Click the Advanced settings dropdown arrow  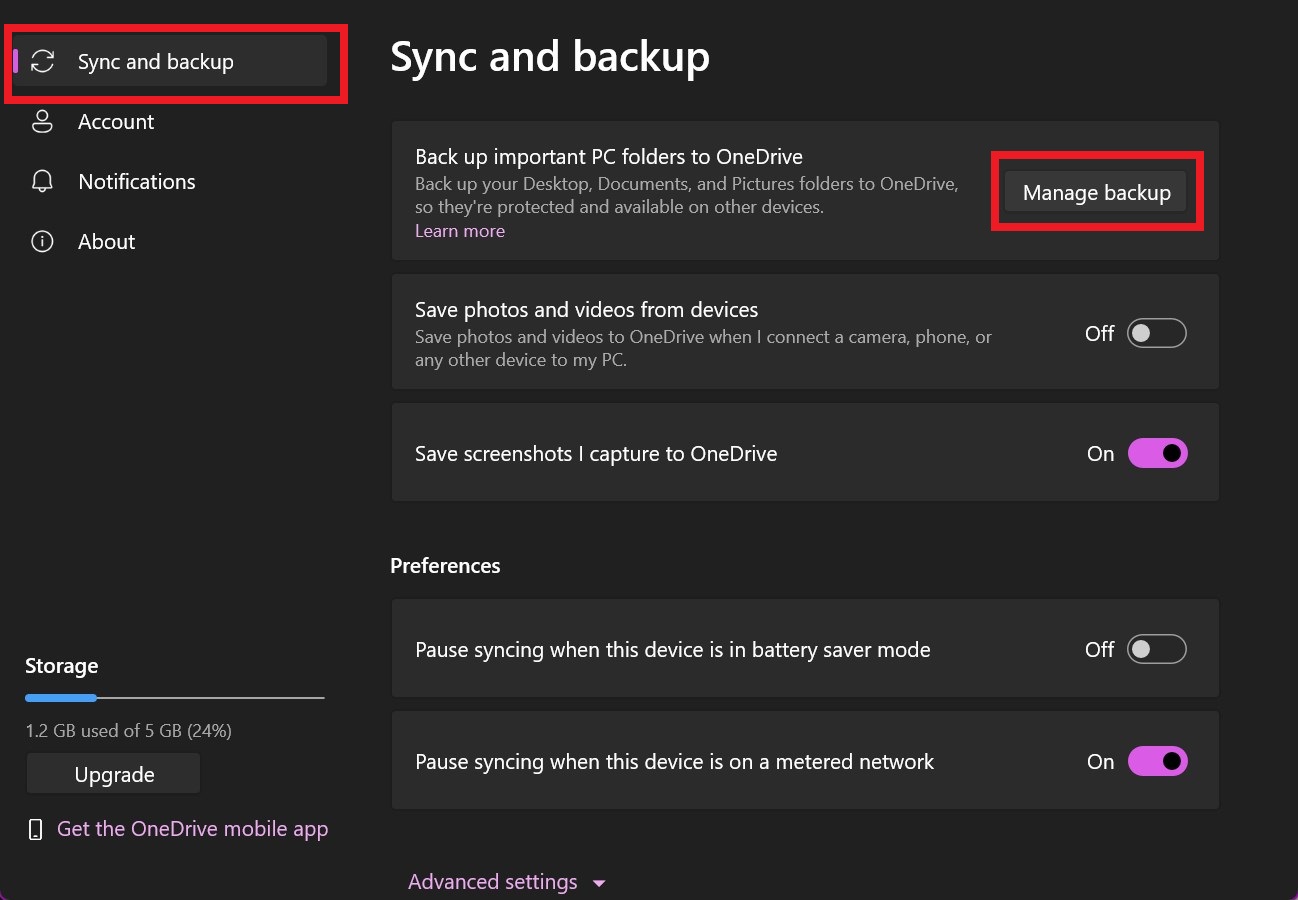tap(599, 883)
